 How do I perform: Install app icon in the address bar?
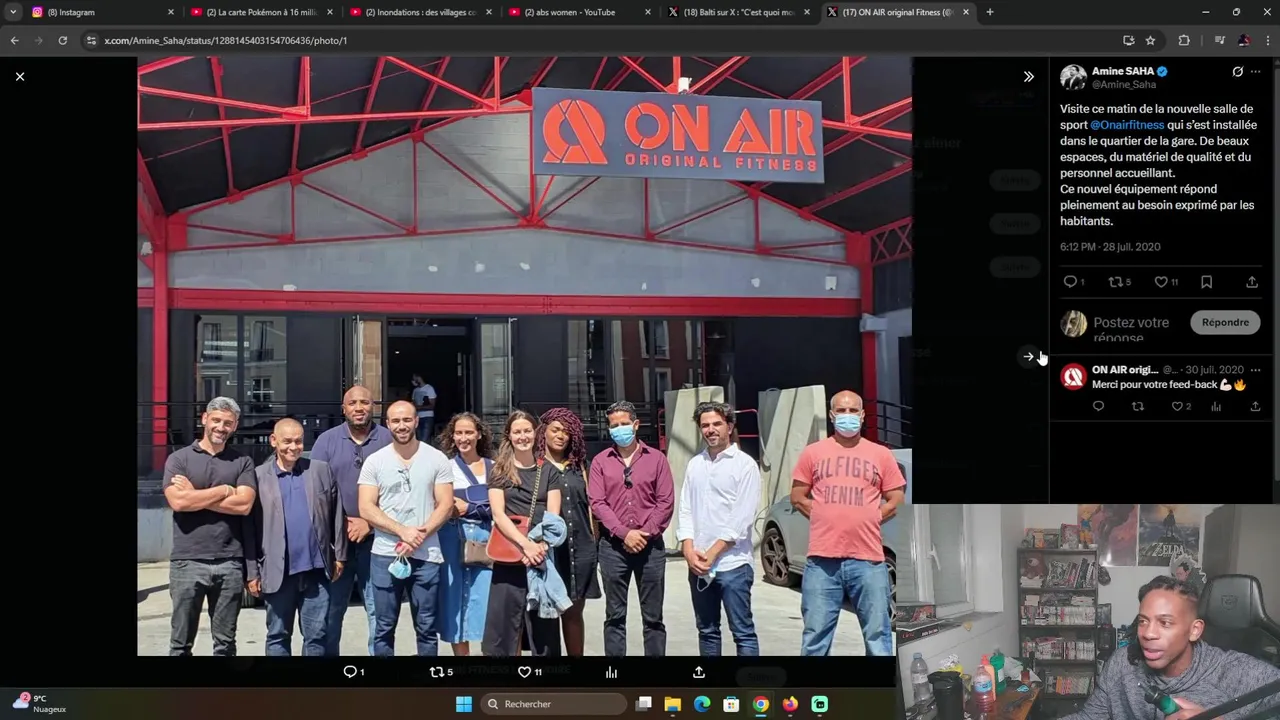point(1129,40)
